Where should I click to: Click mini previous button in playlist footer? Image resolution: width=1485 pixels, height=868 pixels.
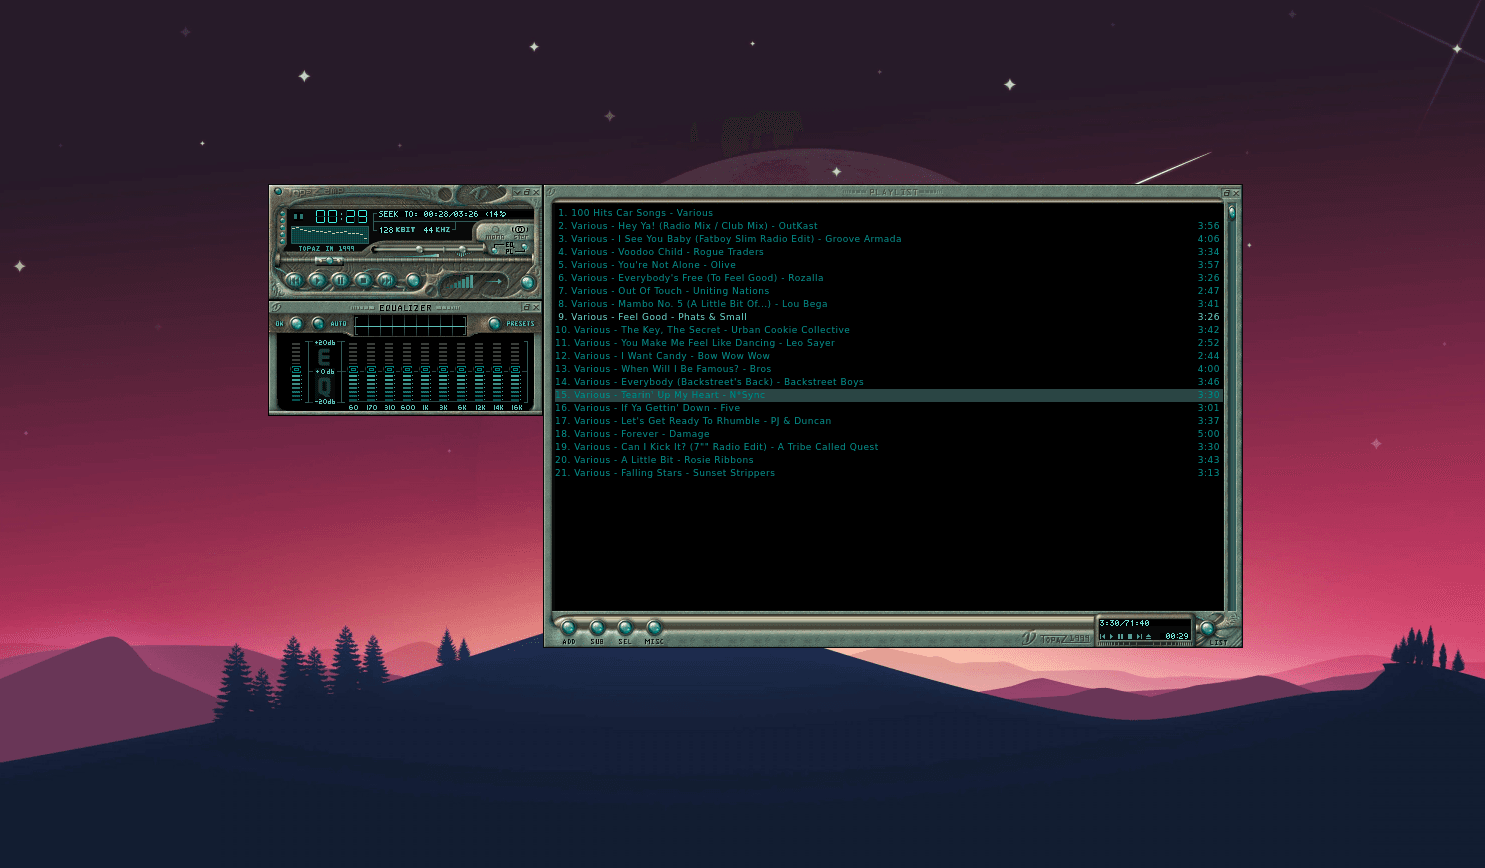tap(1102, 636)
